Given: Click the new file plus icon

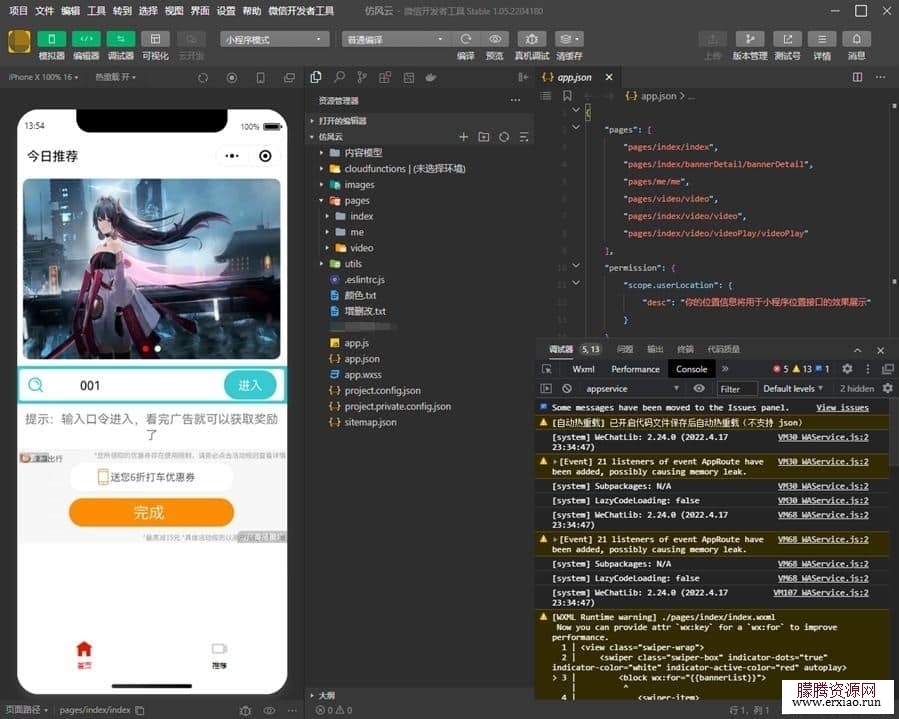Looking at the screenshot, I should pos(464,136).
